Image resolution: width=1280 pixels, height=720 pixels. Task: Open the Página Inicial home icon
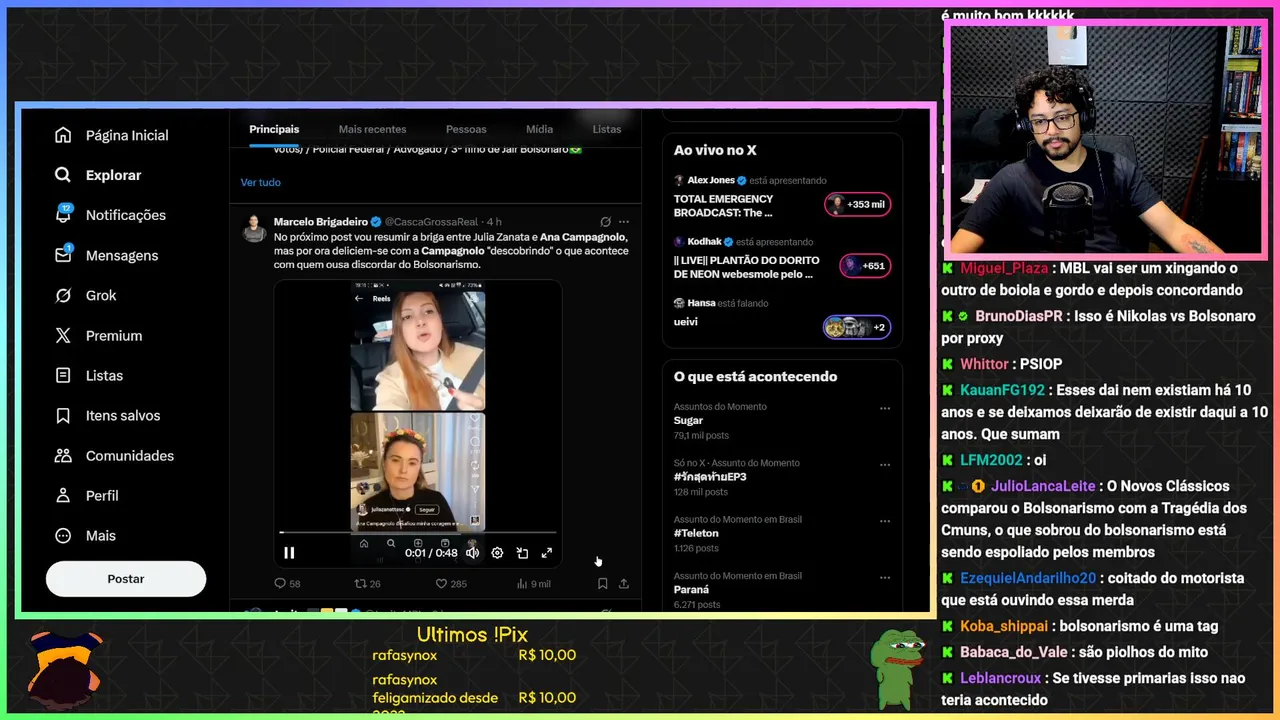(x=63, y=135)
